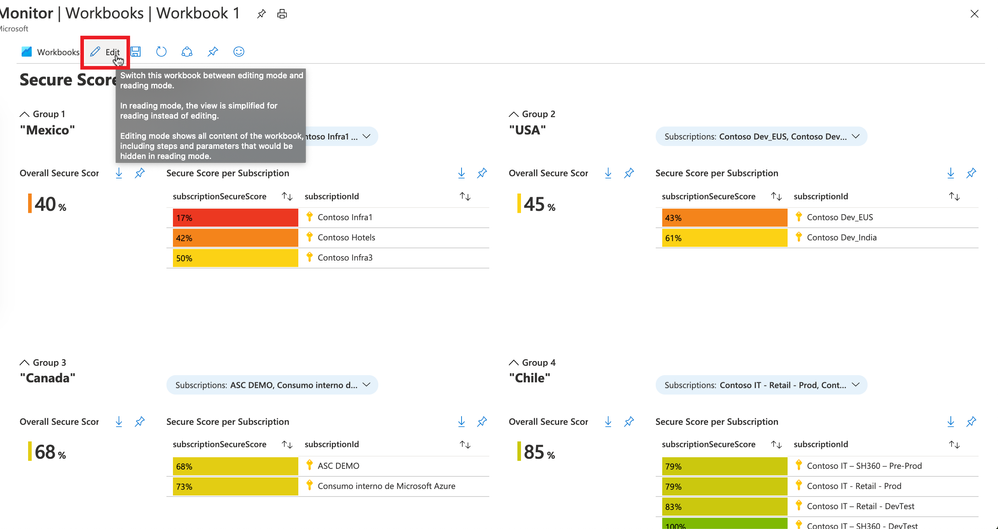Pin Canada Overall Secure Score tile
This screenshot has width=998, height=529.
coord(139,421)
